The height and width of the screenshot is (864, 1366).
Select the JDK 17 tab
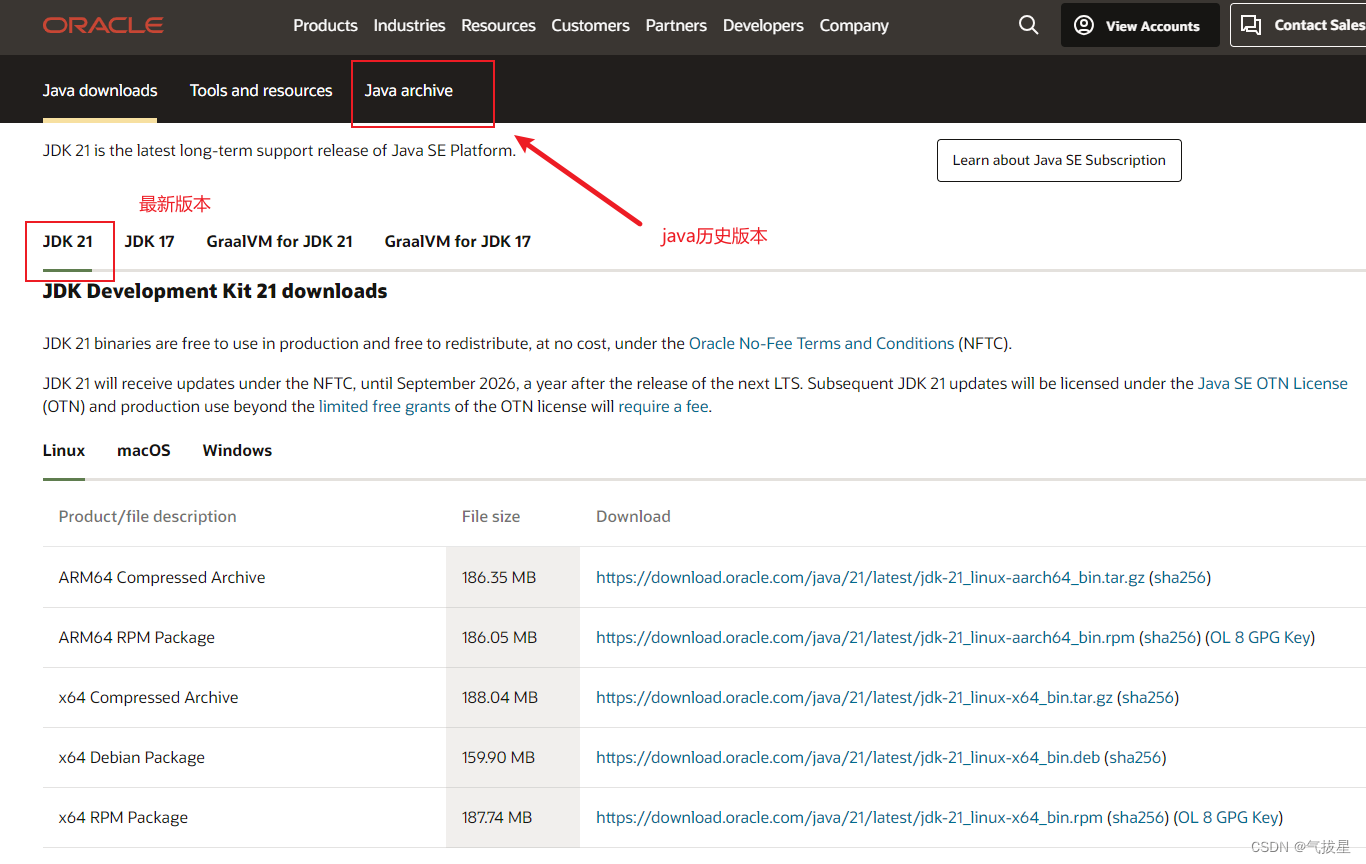pyautogui.click(x=149, y=241)
